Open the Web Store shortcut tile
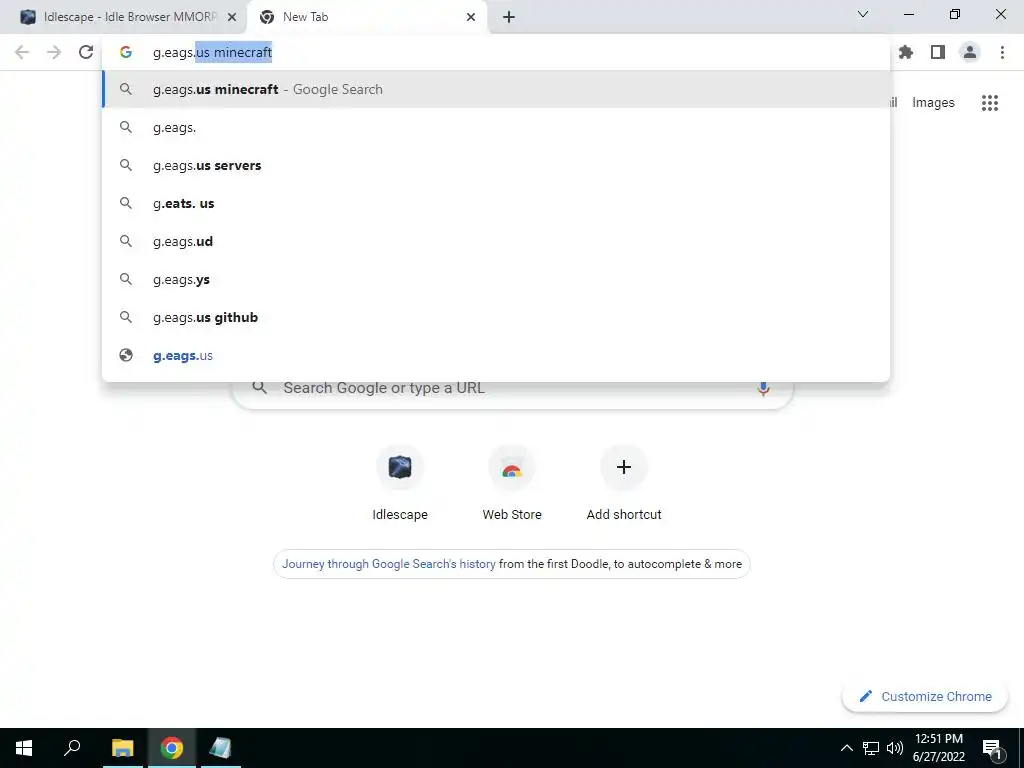Screen dimensions: 1024x768 [512, 483]
